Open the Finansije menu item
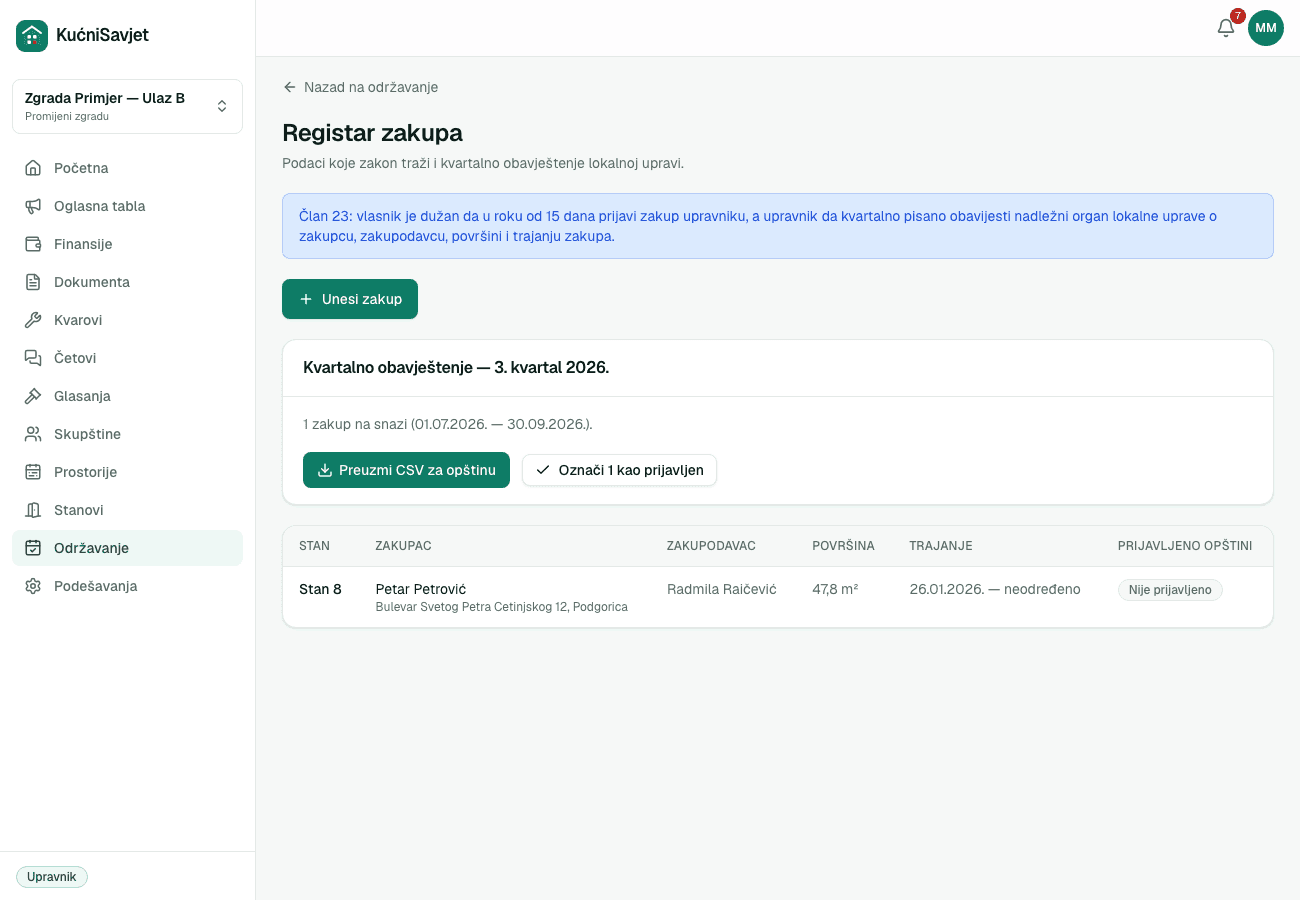Viewport: 1300px width, 900px height. [x=127, y=244]
